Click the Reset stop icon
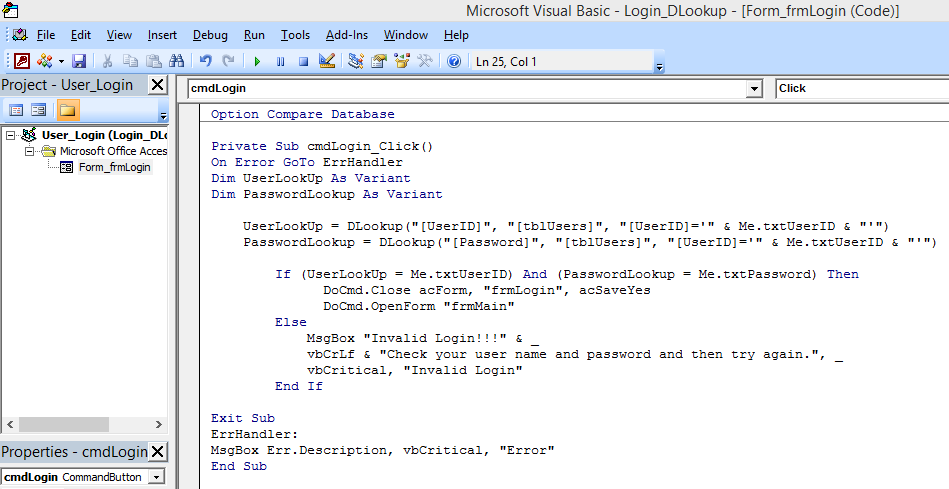949x489 pixels. (303, 61)
